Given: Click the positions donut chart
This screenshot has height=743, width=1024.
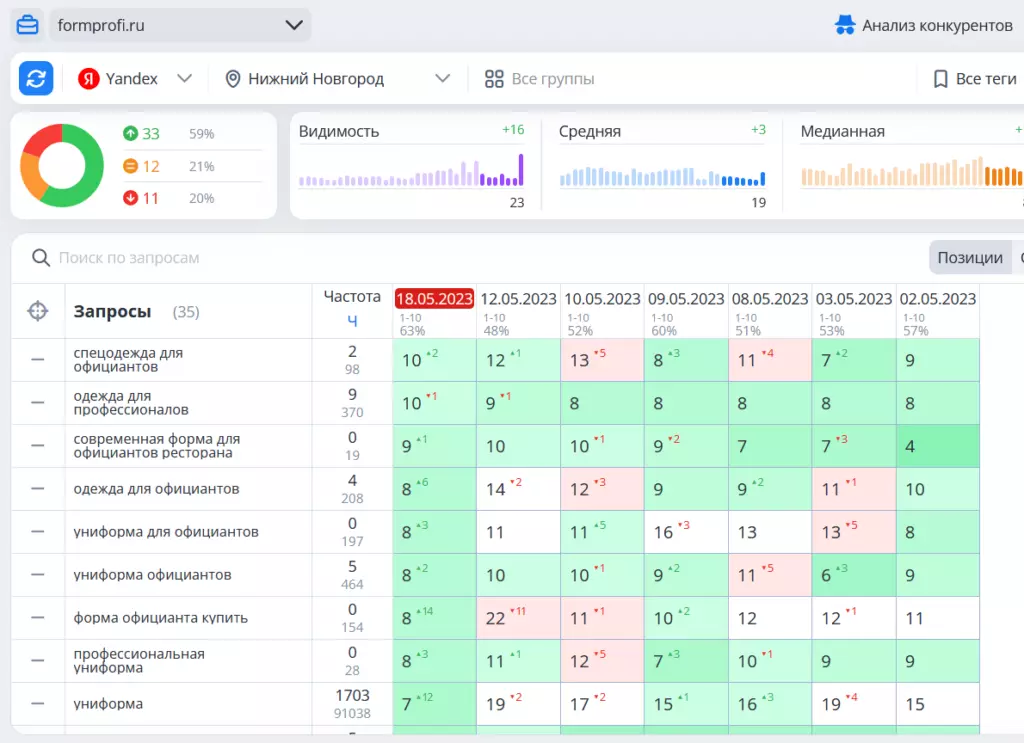Looking at the screenshot, I should tap(62, 165).
